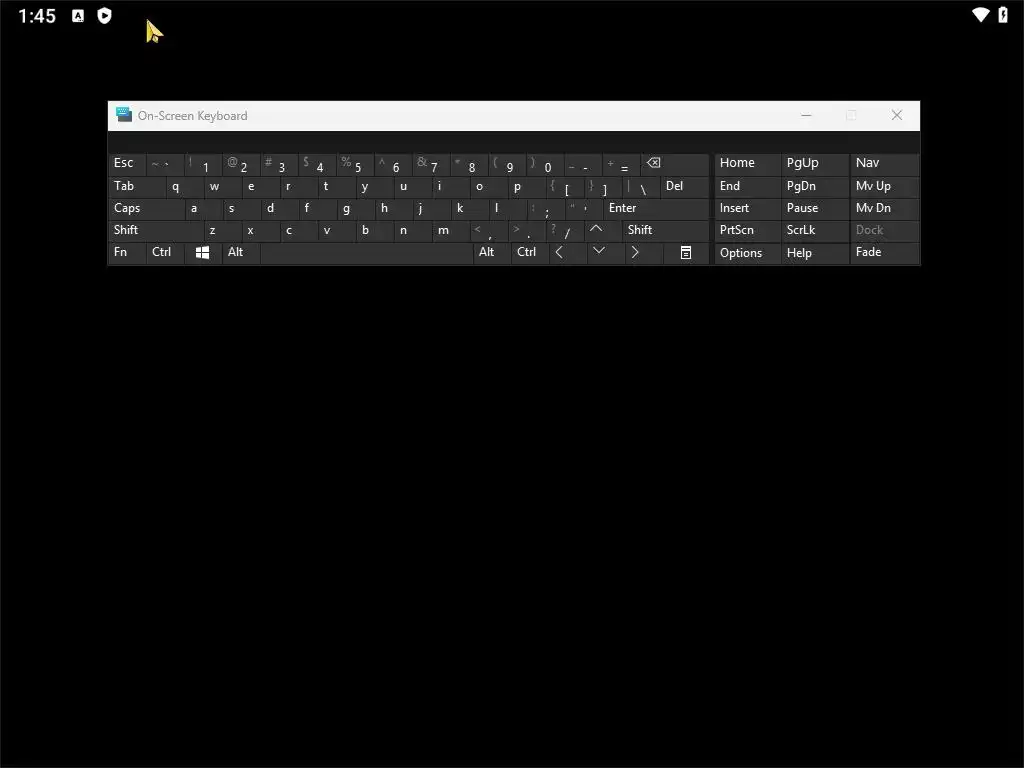Tap the number 1 key
Viewport: 1024px width, 768px height.
tap(202, 164)
